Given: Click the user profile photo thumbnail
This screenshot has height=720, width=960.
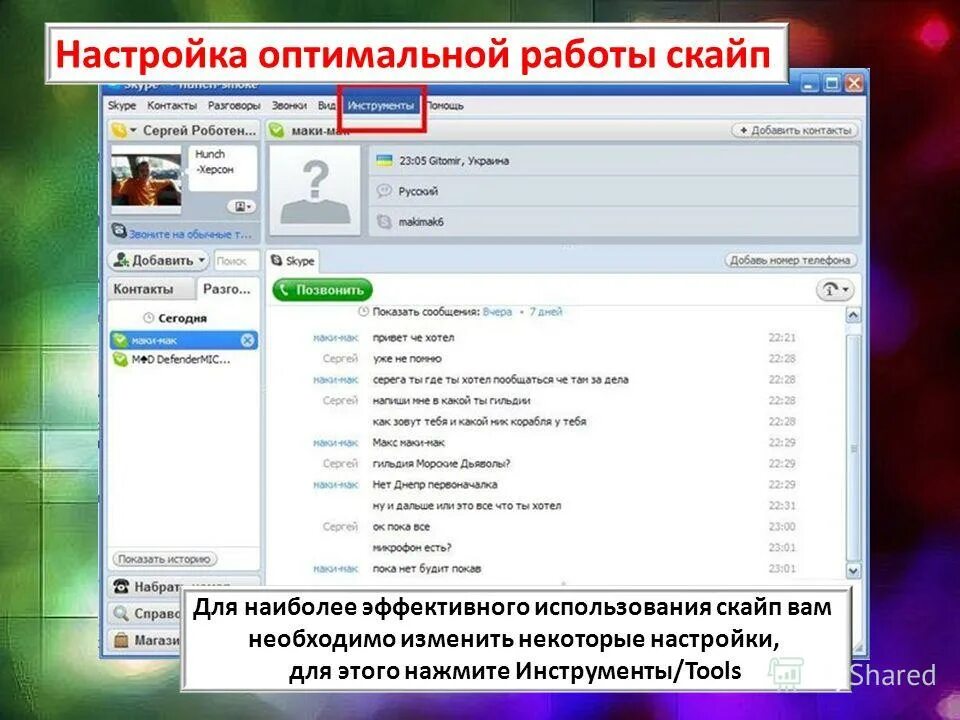Looking at the screenshot, I should point(146,179).
